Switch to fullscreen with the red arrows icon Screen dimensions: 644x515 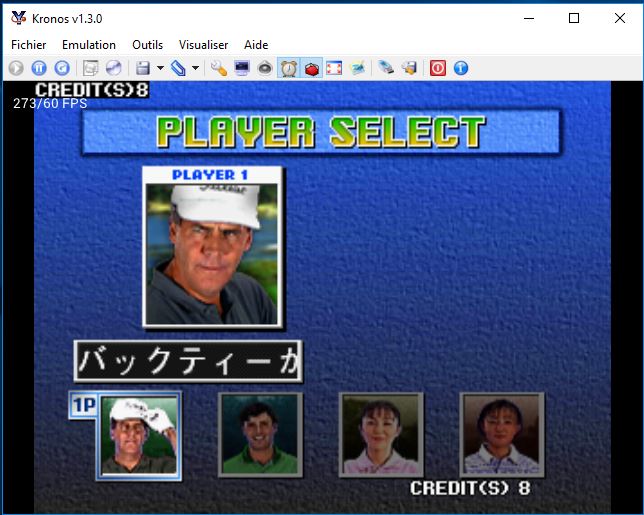[x=334, y=68]
